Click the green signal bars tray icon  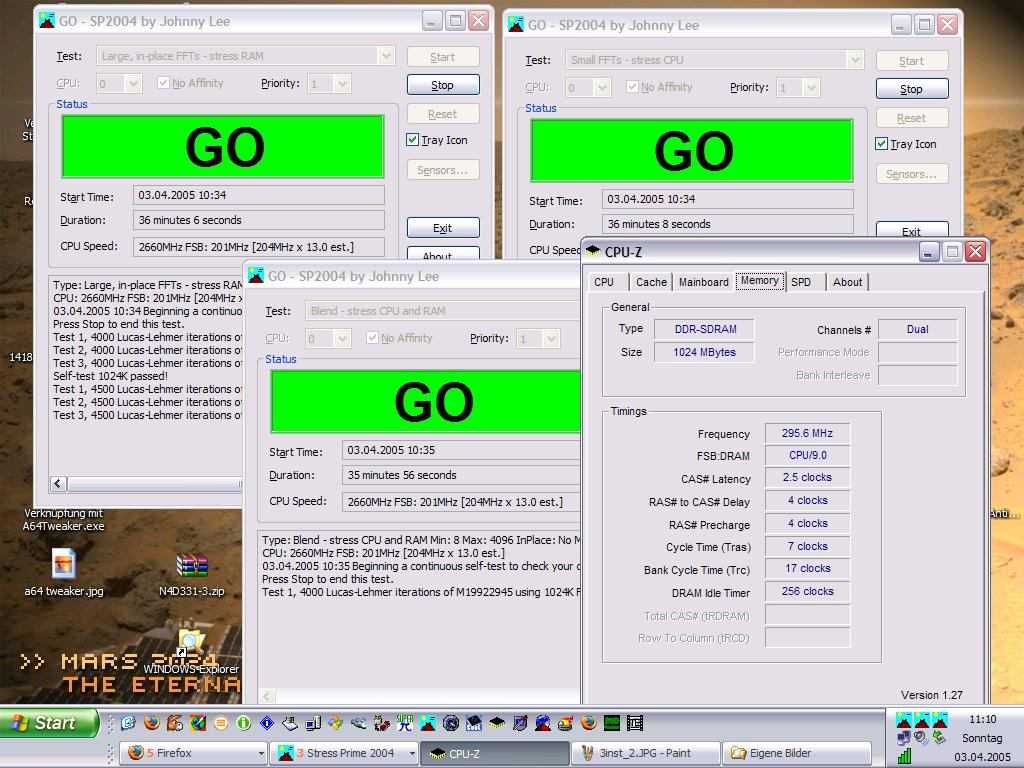click(904, 756)
